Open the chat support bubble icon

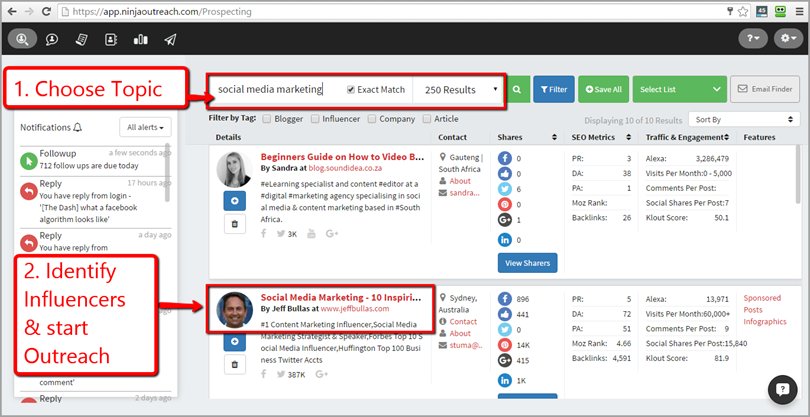[x=783, y=390]
